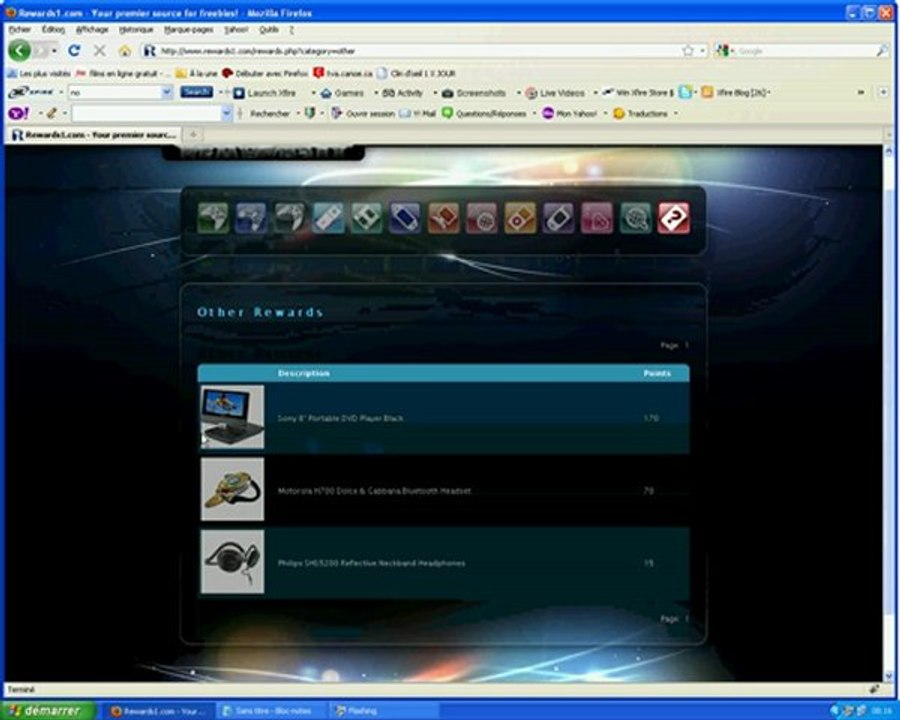Click the search magnifier in Google box
This screenshot has height=720, width=900.
click(882, 51)
